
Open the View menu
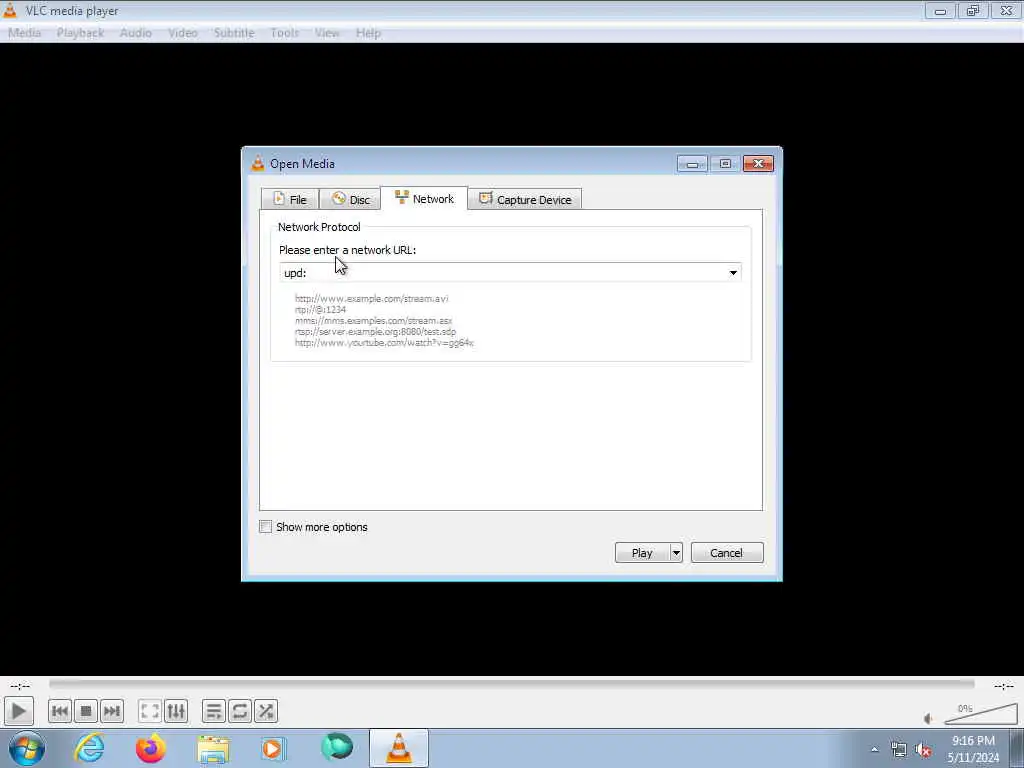pos(327,33)
